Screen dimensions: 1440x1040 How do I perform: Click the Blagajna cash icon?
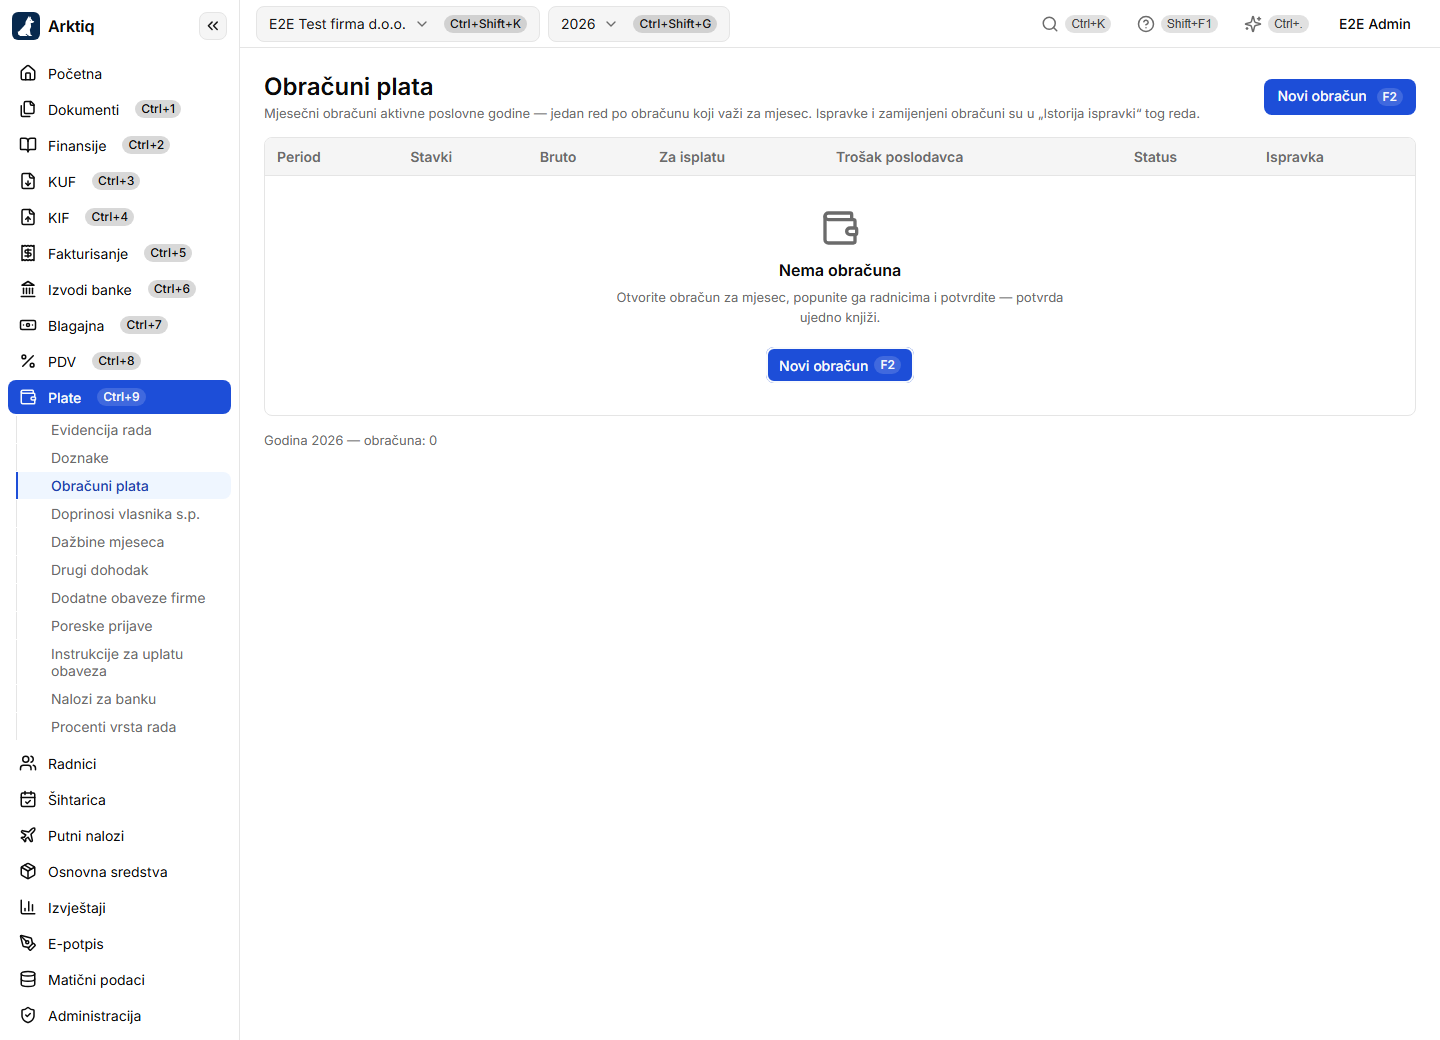click(x=28, y=325)
